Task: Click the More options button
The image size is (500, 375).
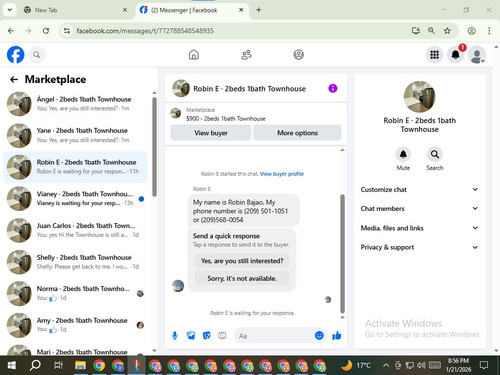Action: click(x=297, y=133)
